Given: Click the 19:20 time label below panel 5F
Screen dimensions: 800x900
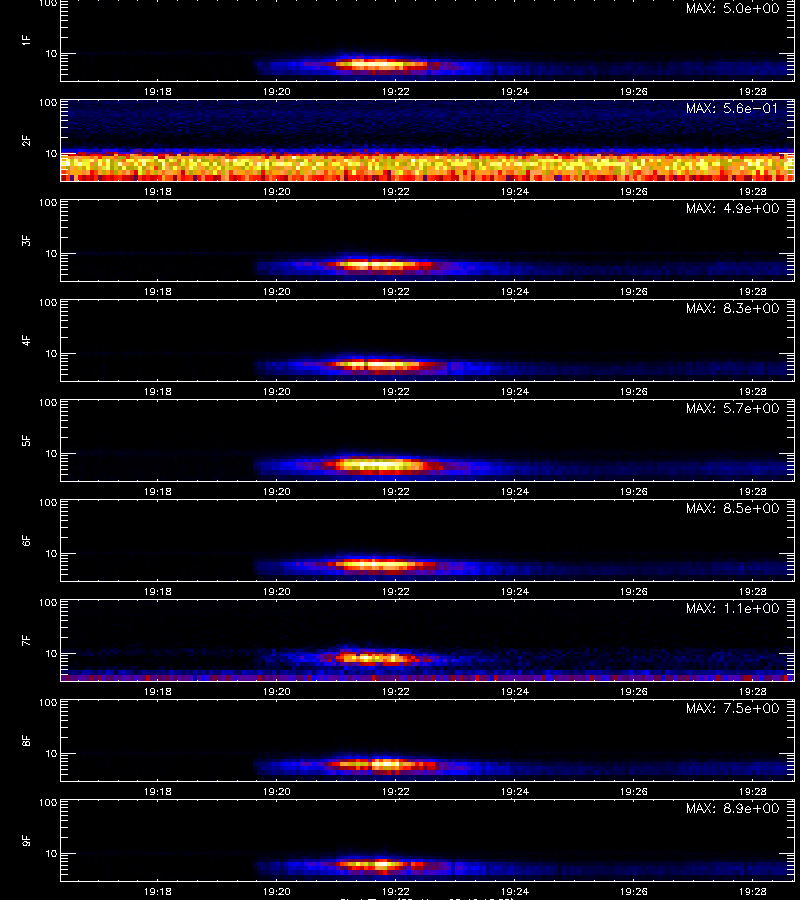Looking at the screenshot, I should point(277,491).
